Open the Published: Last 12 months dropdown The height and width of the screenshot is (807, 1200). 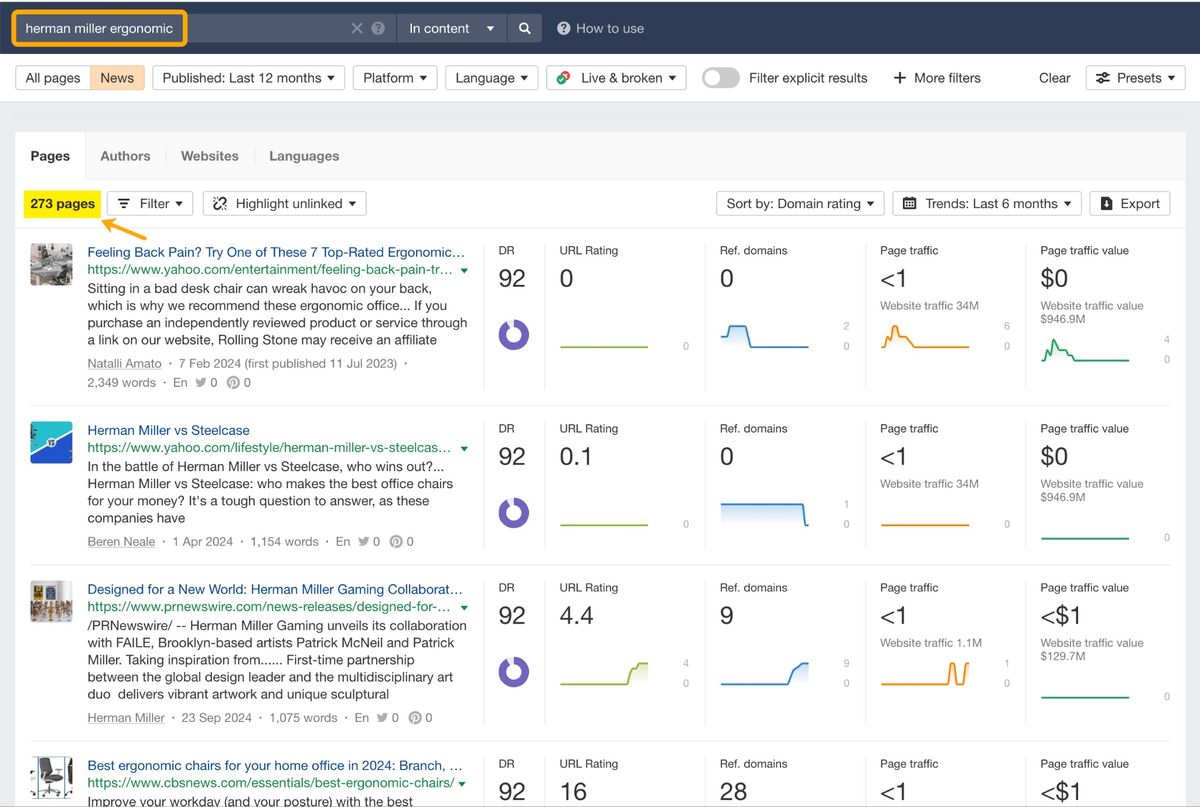(x=248, y=78)
